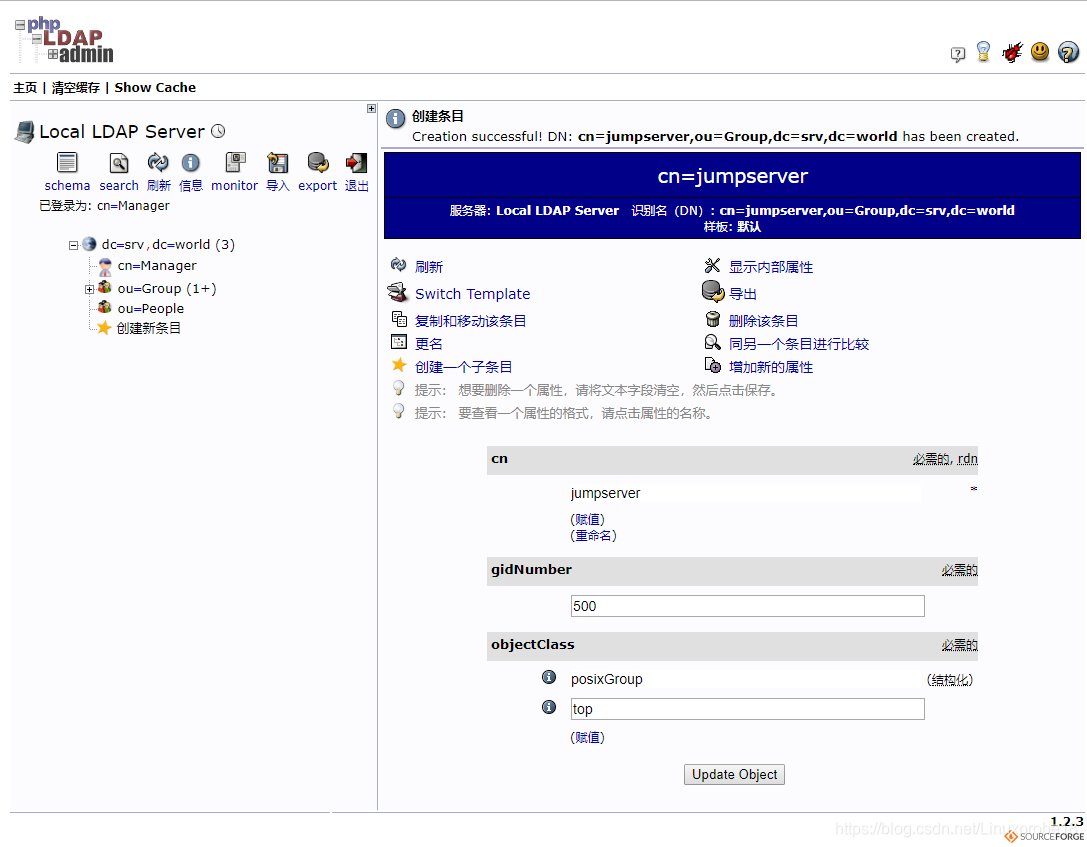The image size is (1087, 847).
Task: Click the jumpserver cn value
Action: pyautogui.click(x=605, y=493)
